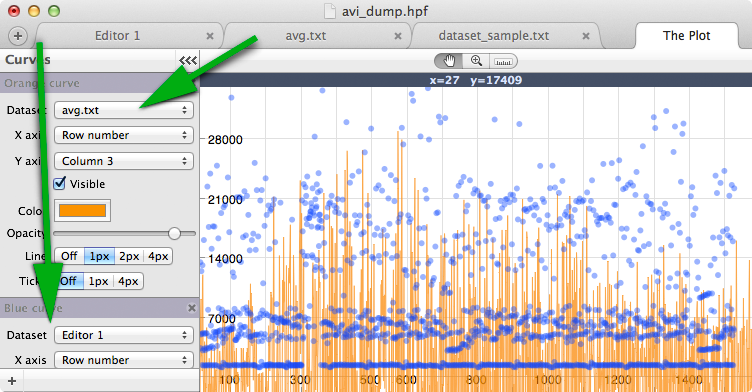Click the Curves panel title

(28, 60)
